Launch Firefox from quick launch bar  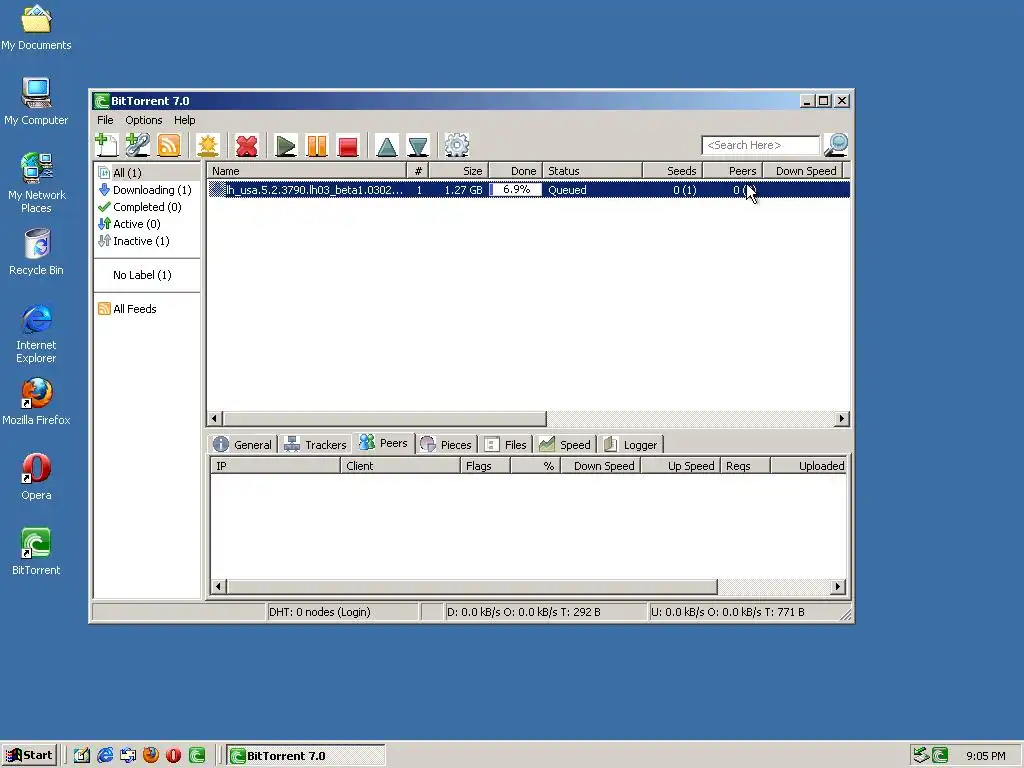point(151,756)
